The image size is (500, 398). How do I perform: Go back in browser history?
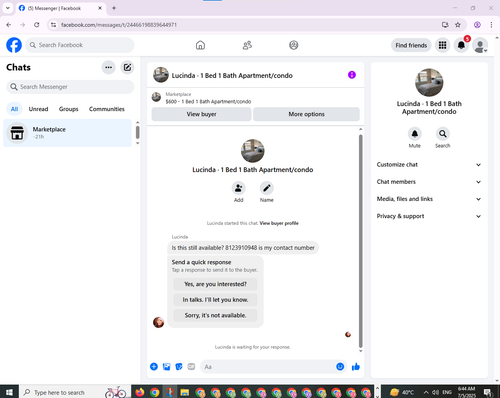[x=9, y=25]
